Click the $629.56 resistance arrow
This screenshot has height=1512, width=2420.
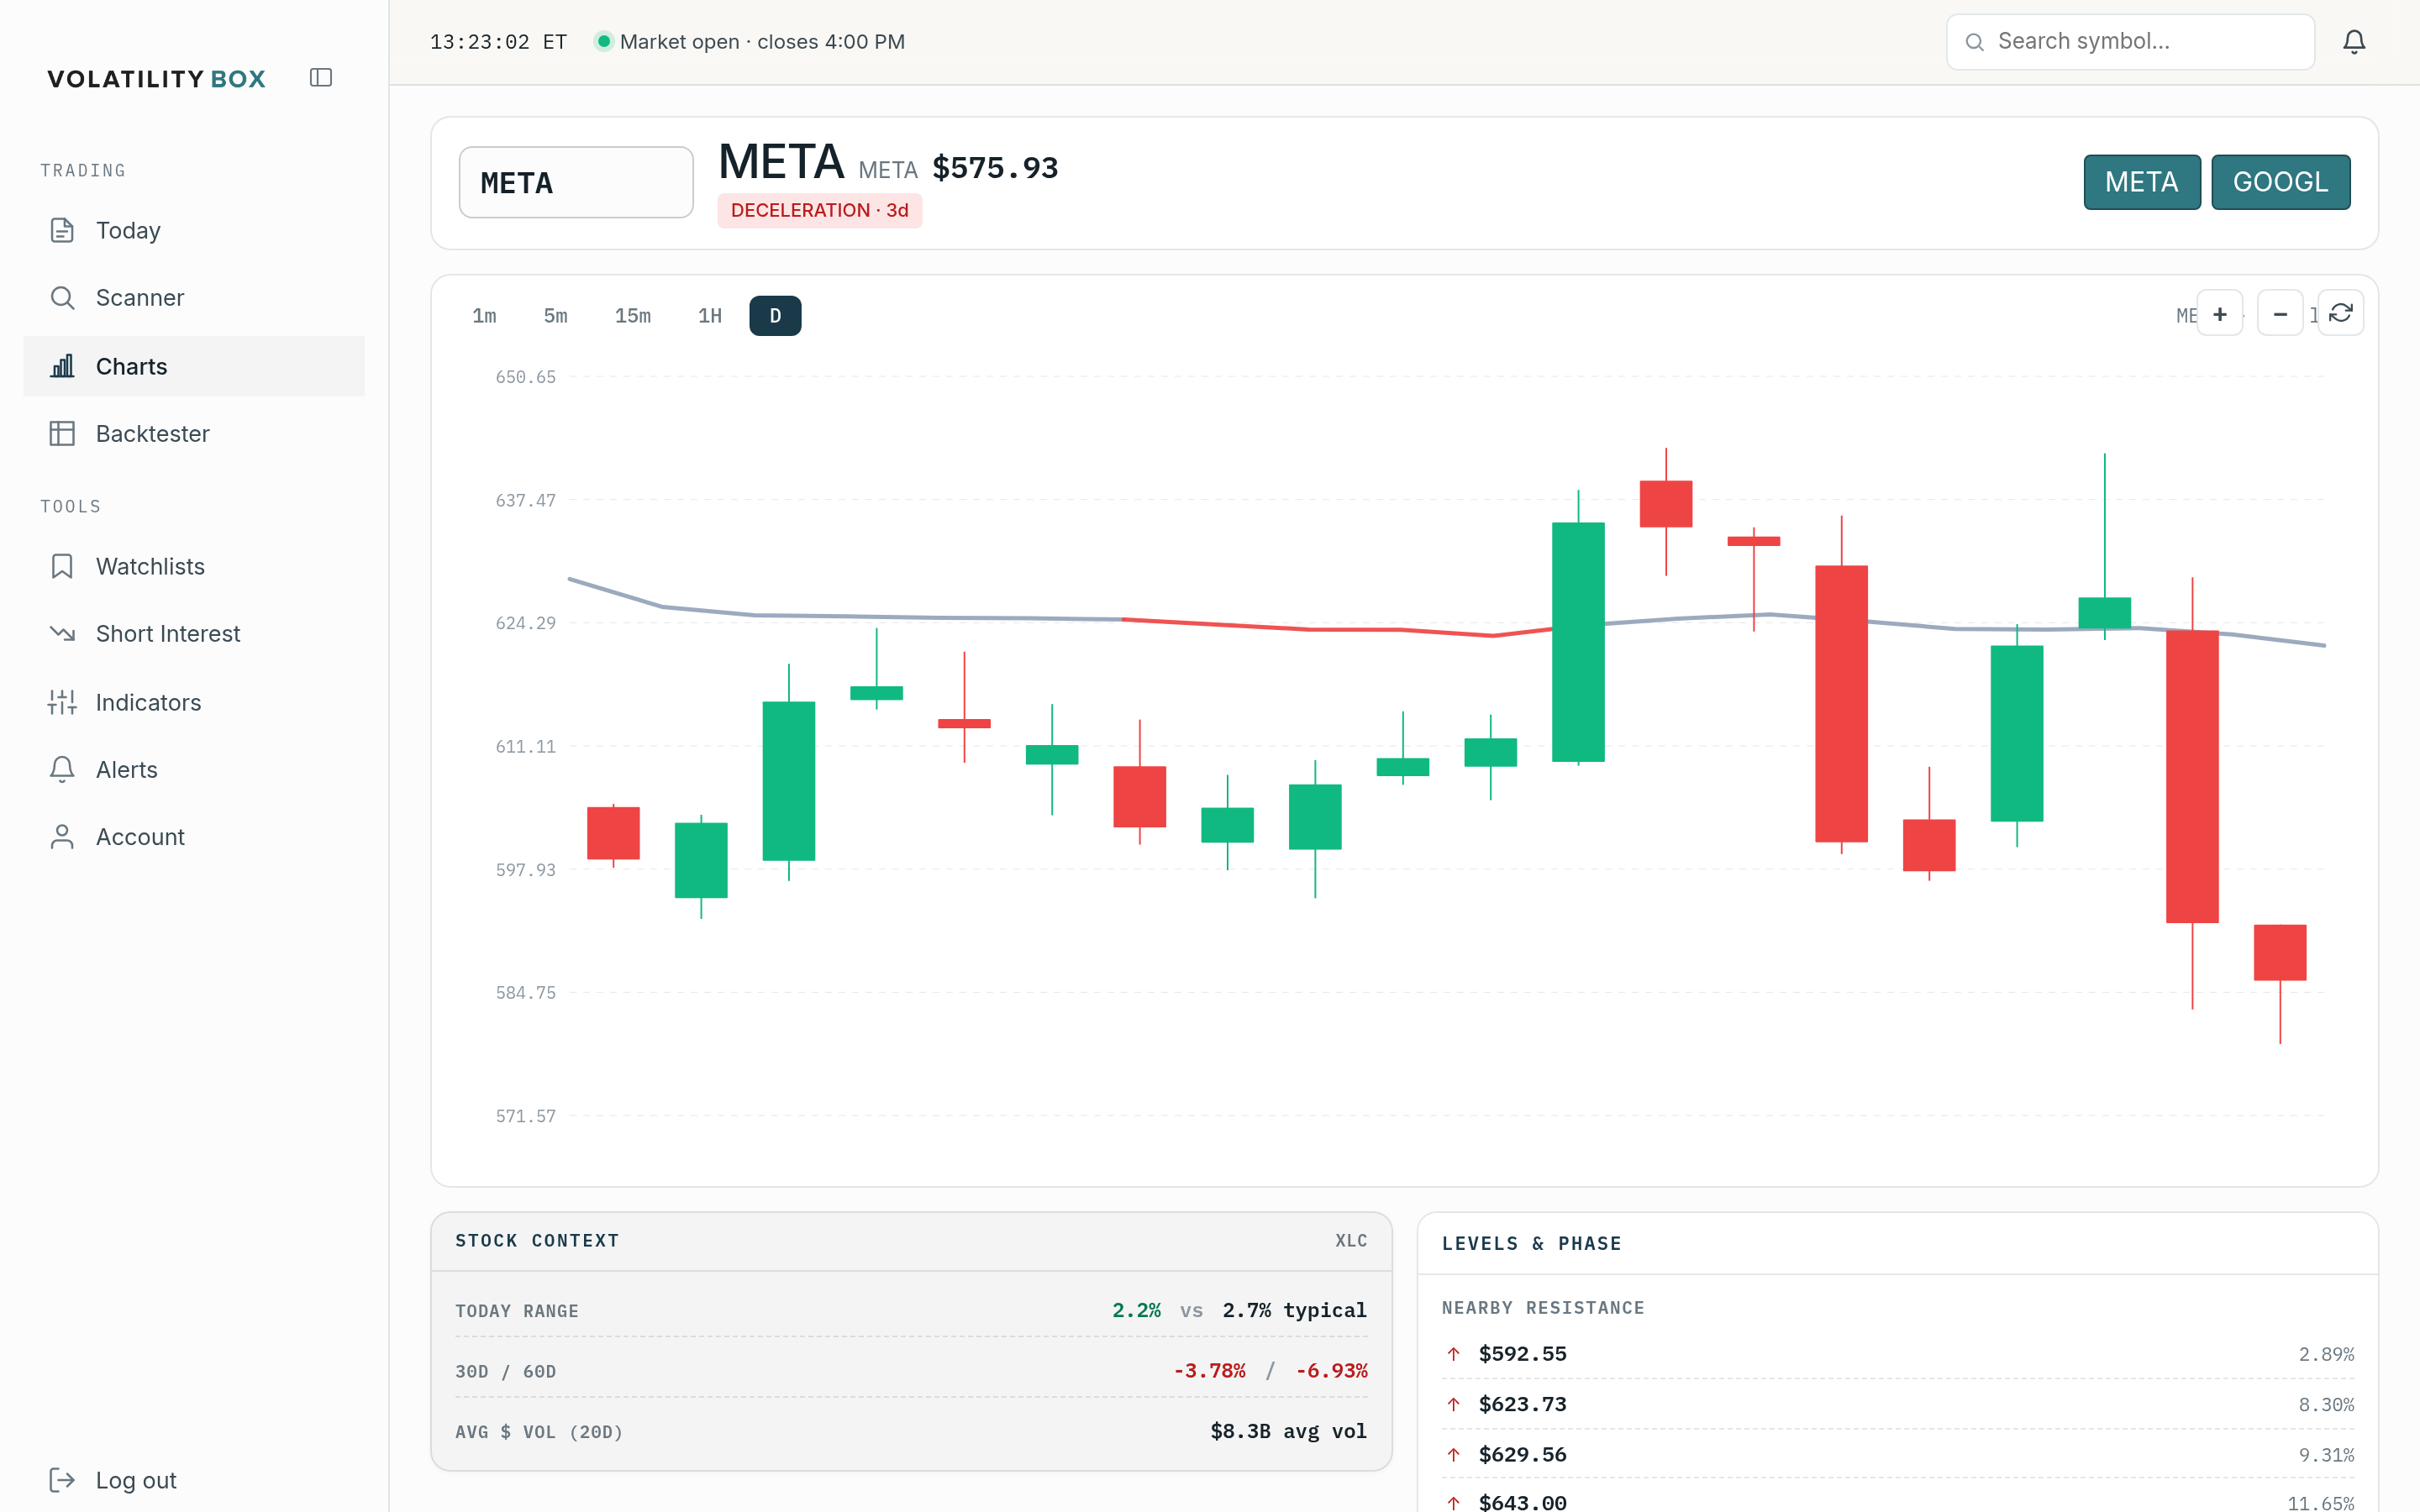click(x=1454, y=1454)
